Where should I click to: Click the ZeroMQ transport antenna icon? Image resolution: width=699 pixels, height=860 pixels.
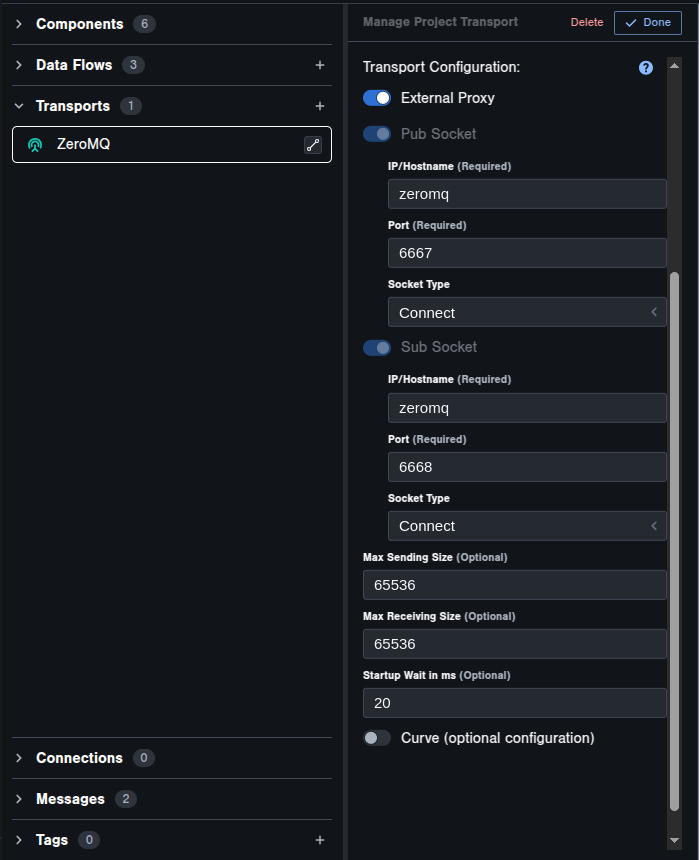tap(35, 145)
